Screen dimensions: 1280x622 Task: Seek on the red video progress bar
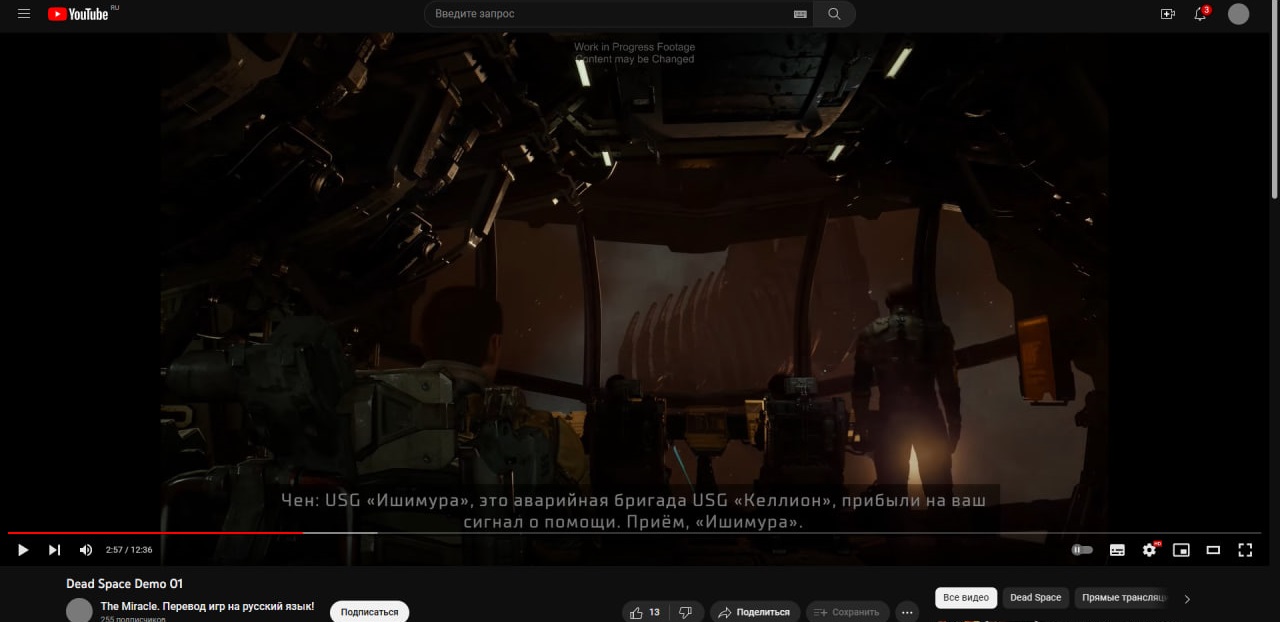pos(634,533)
